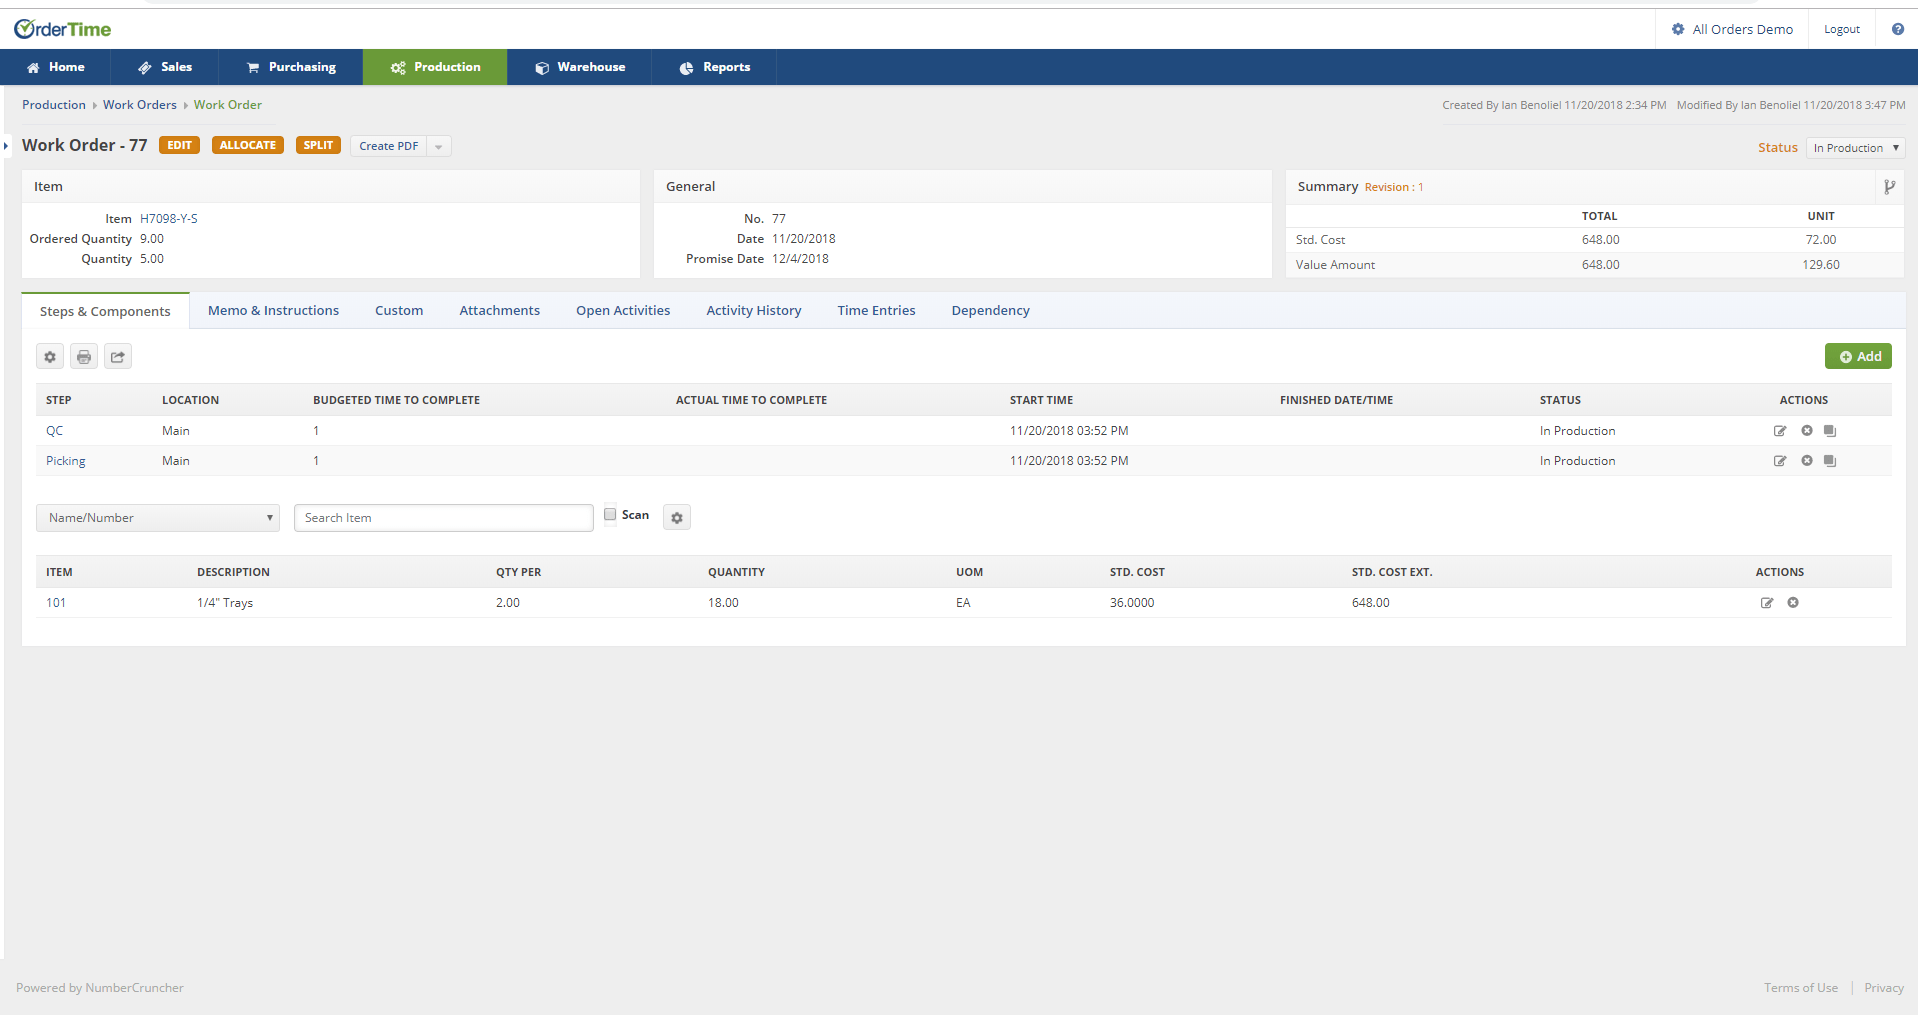Edit the Picking step row
The width and height of the screenshot is (1918, 1015).
click(x=1780, y=461)
